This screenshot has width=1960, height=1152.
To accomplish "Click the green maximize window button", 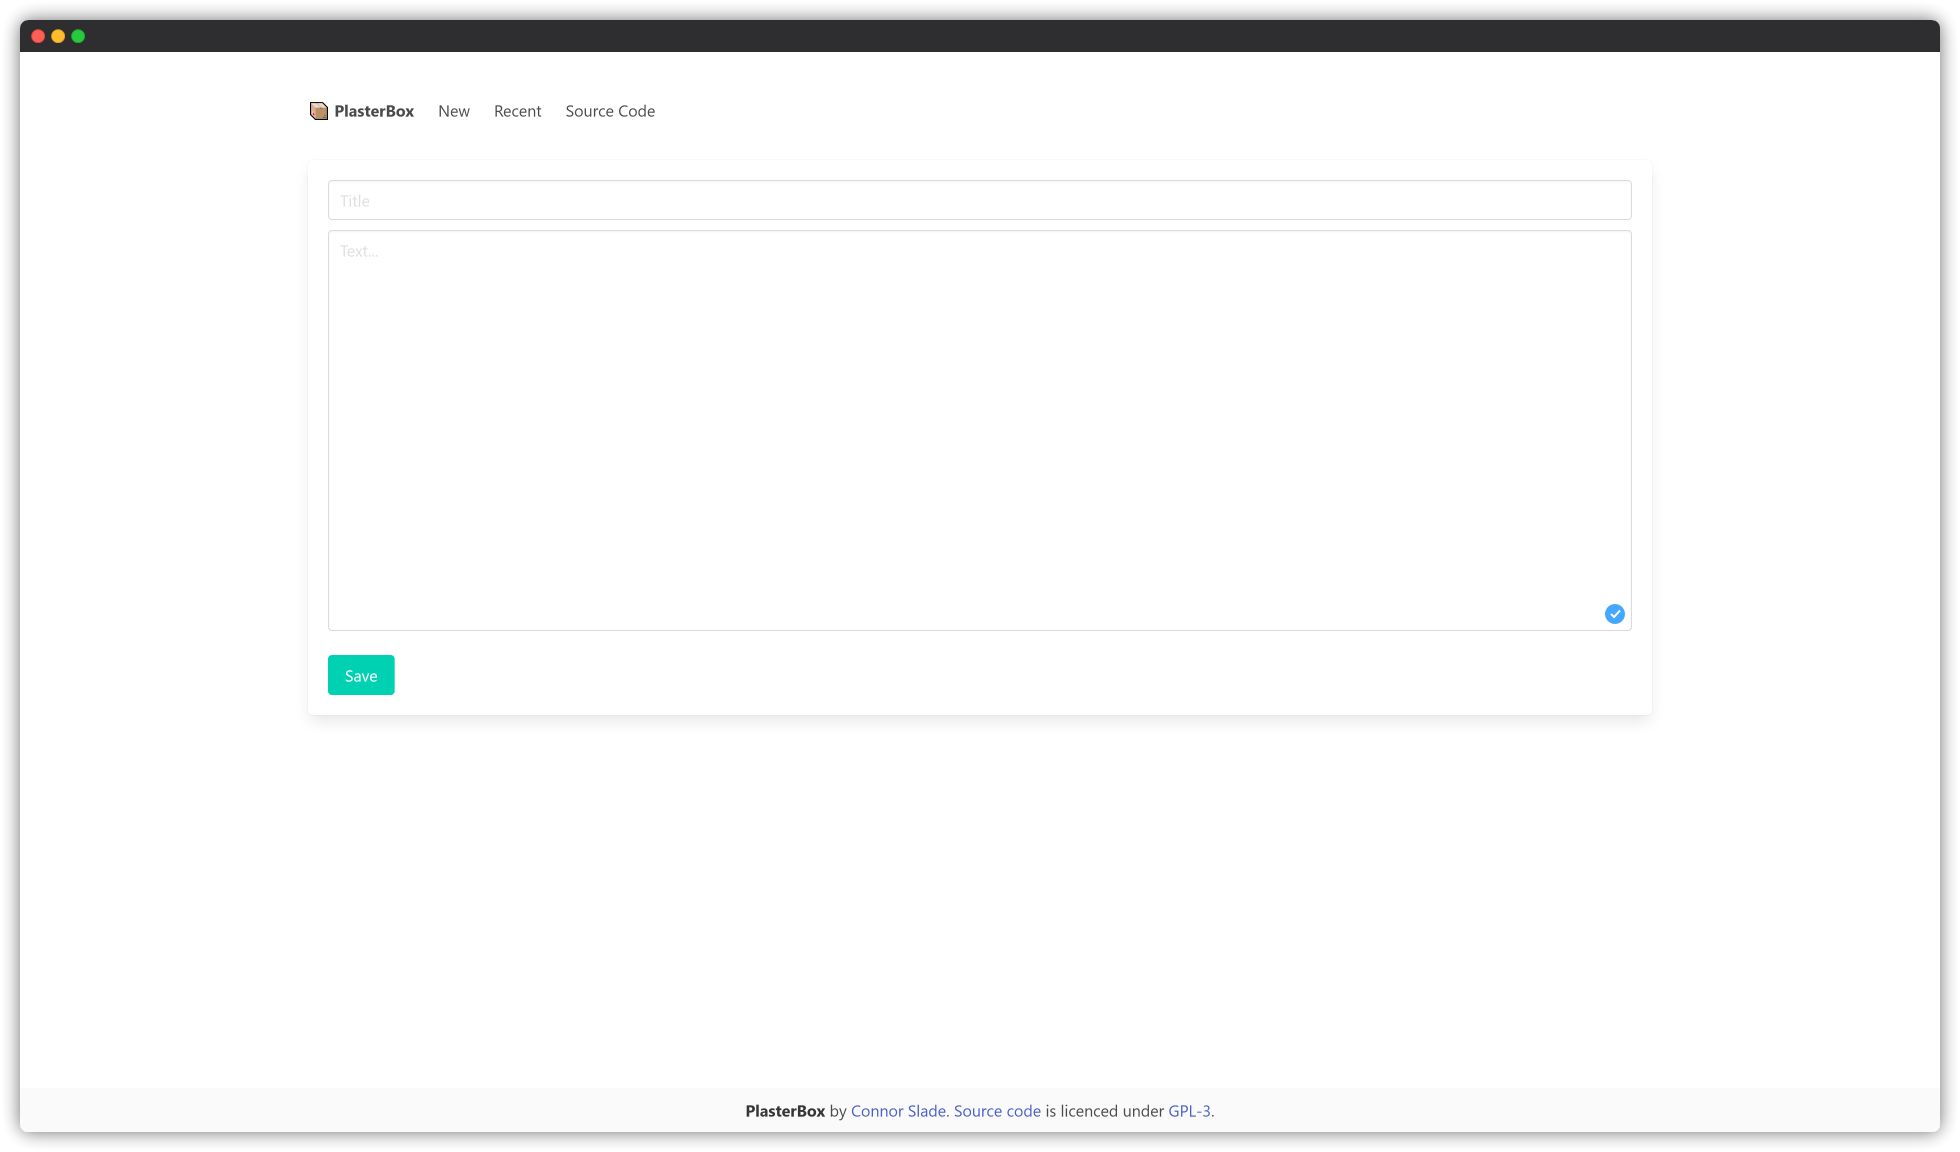I will (x=78, y=36).
